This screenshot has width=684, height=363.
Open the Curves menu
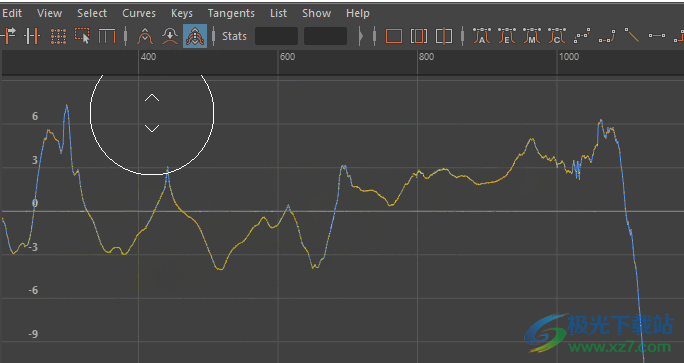pos(139,13)
